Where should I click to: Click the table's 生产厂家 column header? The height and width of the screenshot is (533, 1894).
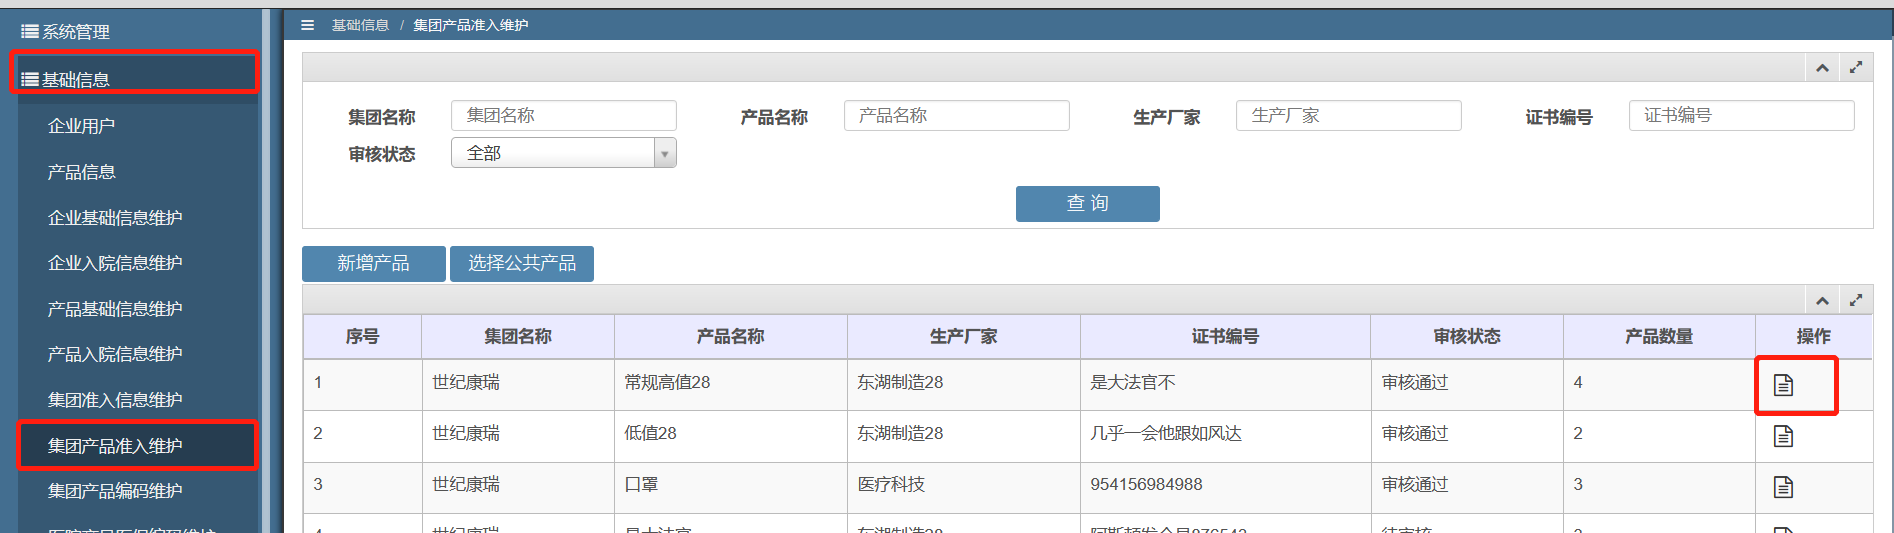coord(964,337)
